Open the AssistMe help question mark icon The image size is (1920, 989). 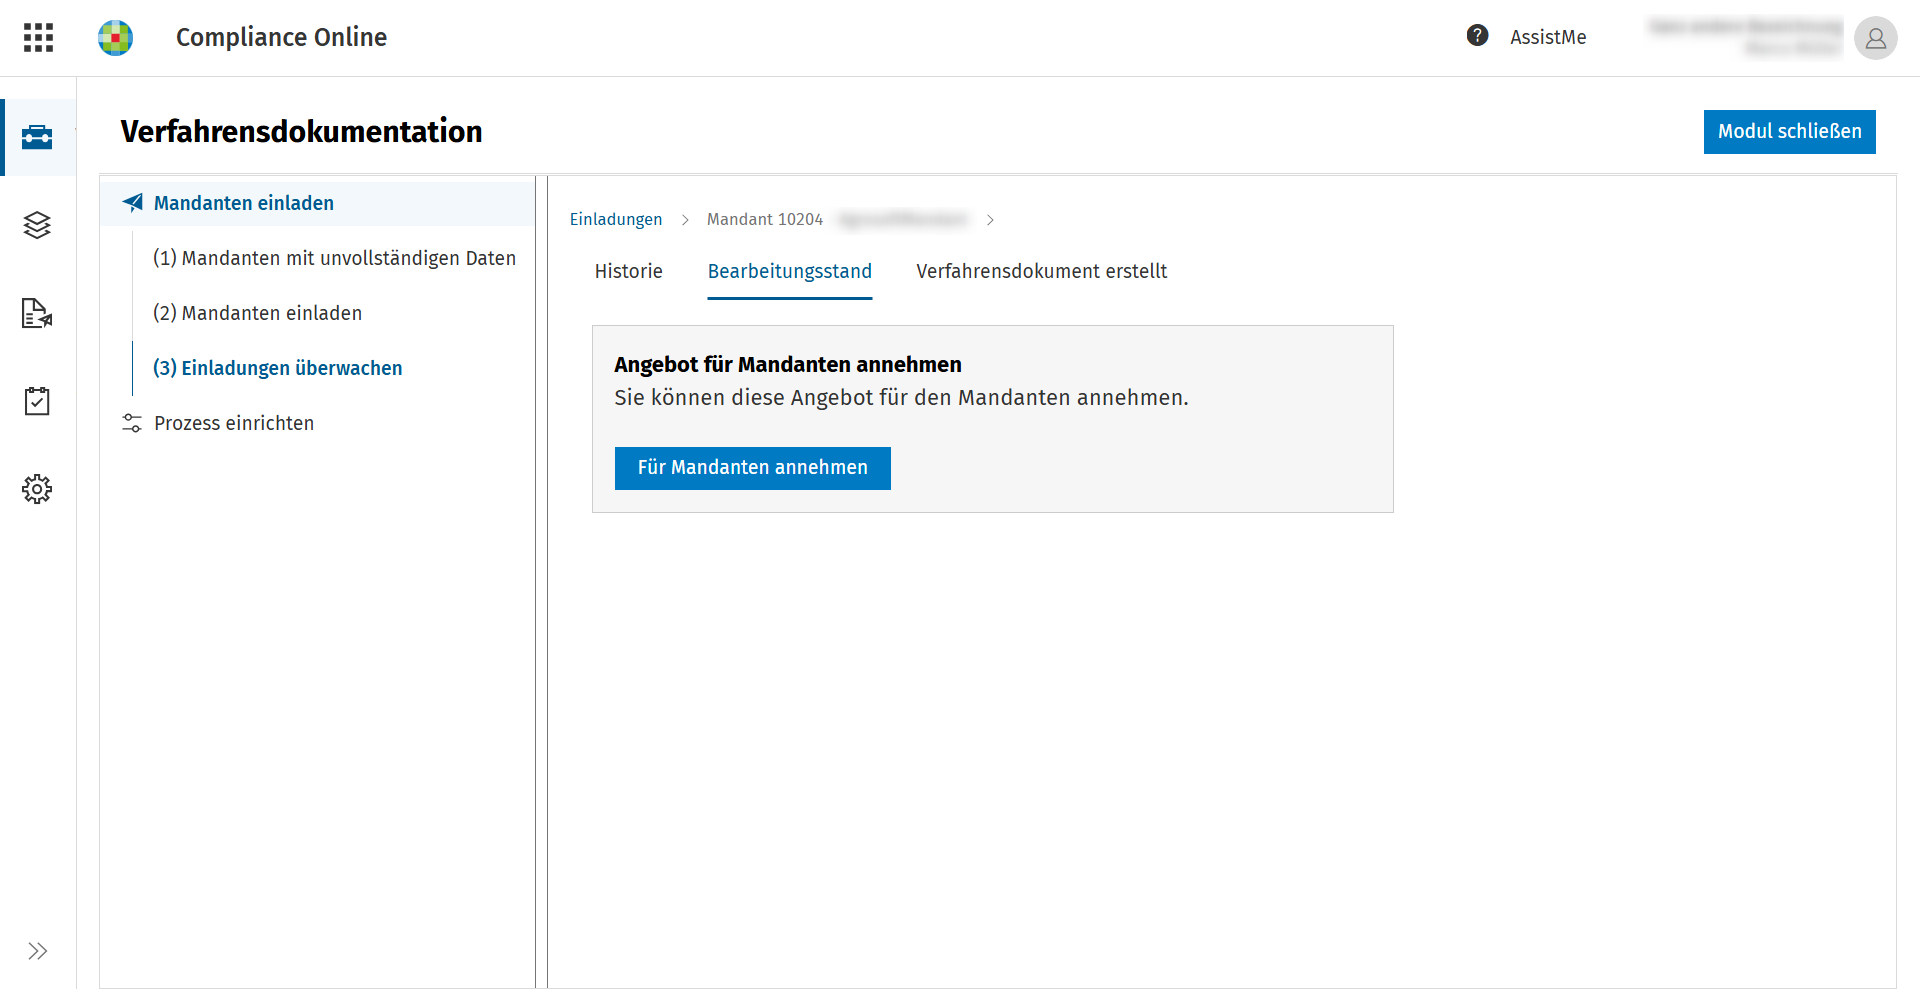click(x=1477, y=36)
